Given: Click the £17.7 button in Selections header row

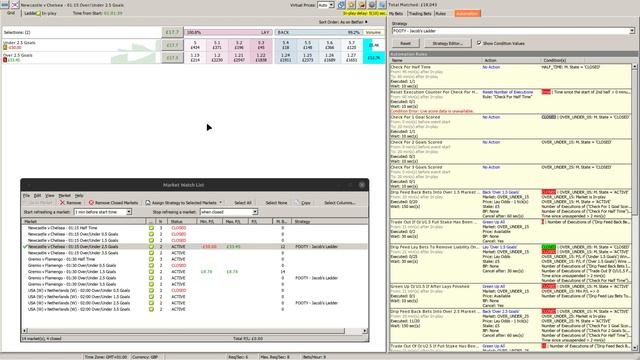Looking at the screenshot, I should [172, 32].
